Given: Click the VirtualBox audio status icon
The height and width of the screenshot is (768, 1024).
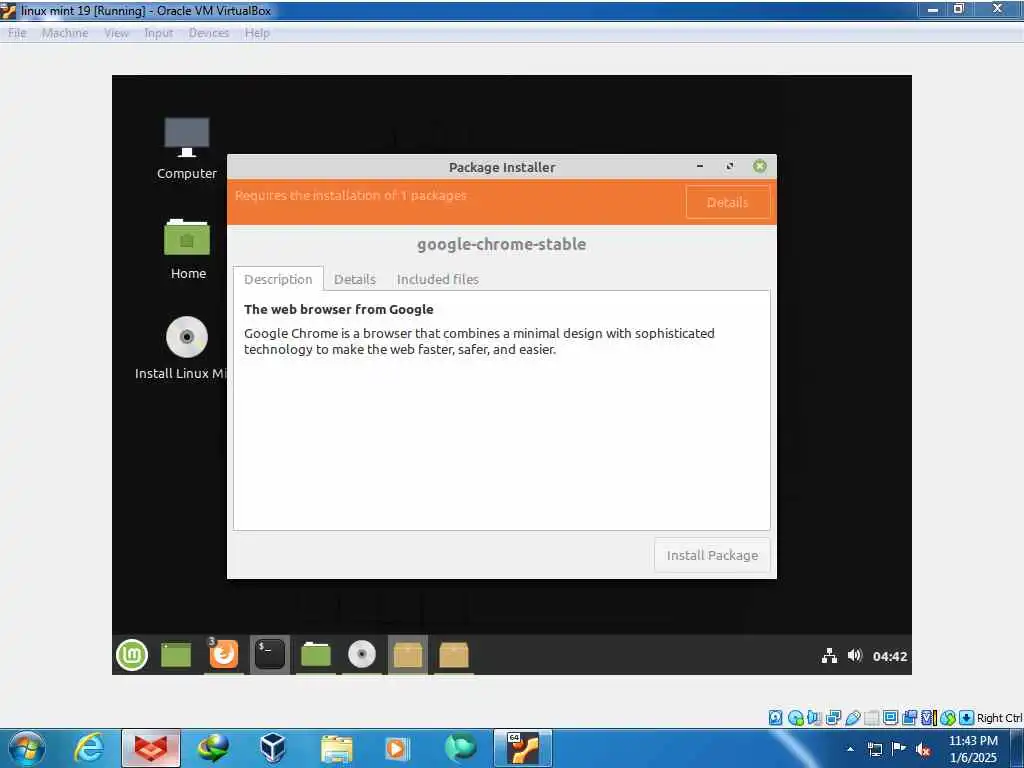Looking at the screenshot, I should point(814,718).
